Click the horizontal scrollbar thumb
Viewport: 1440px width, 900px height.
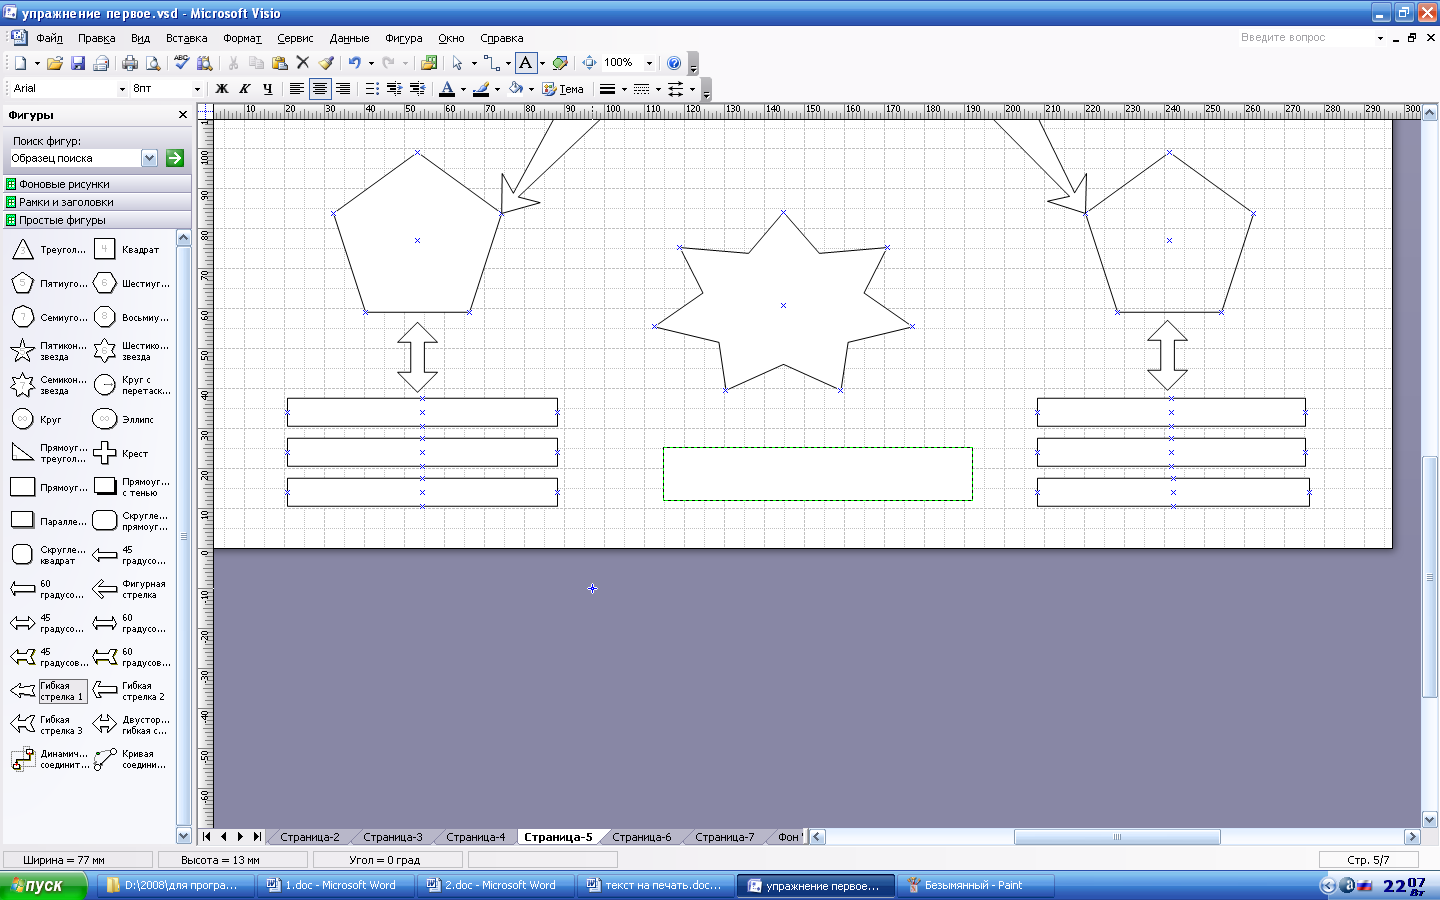pos(1117,837)
